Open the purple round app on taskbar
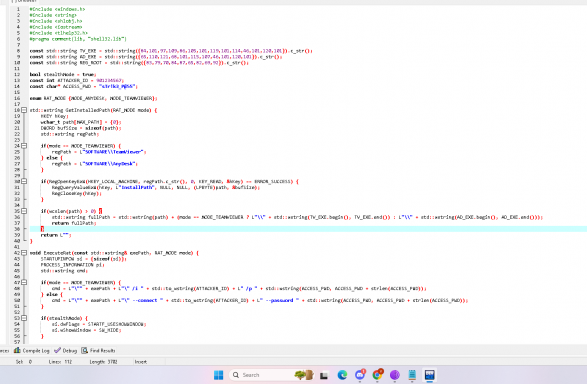 pos(395,375)
